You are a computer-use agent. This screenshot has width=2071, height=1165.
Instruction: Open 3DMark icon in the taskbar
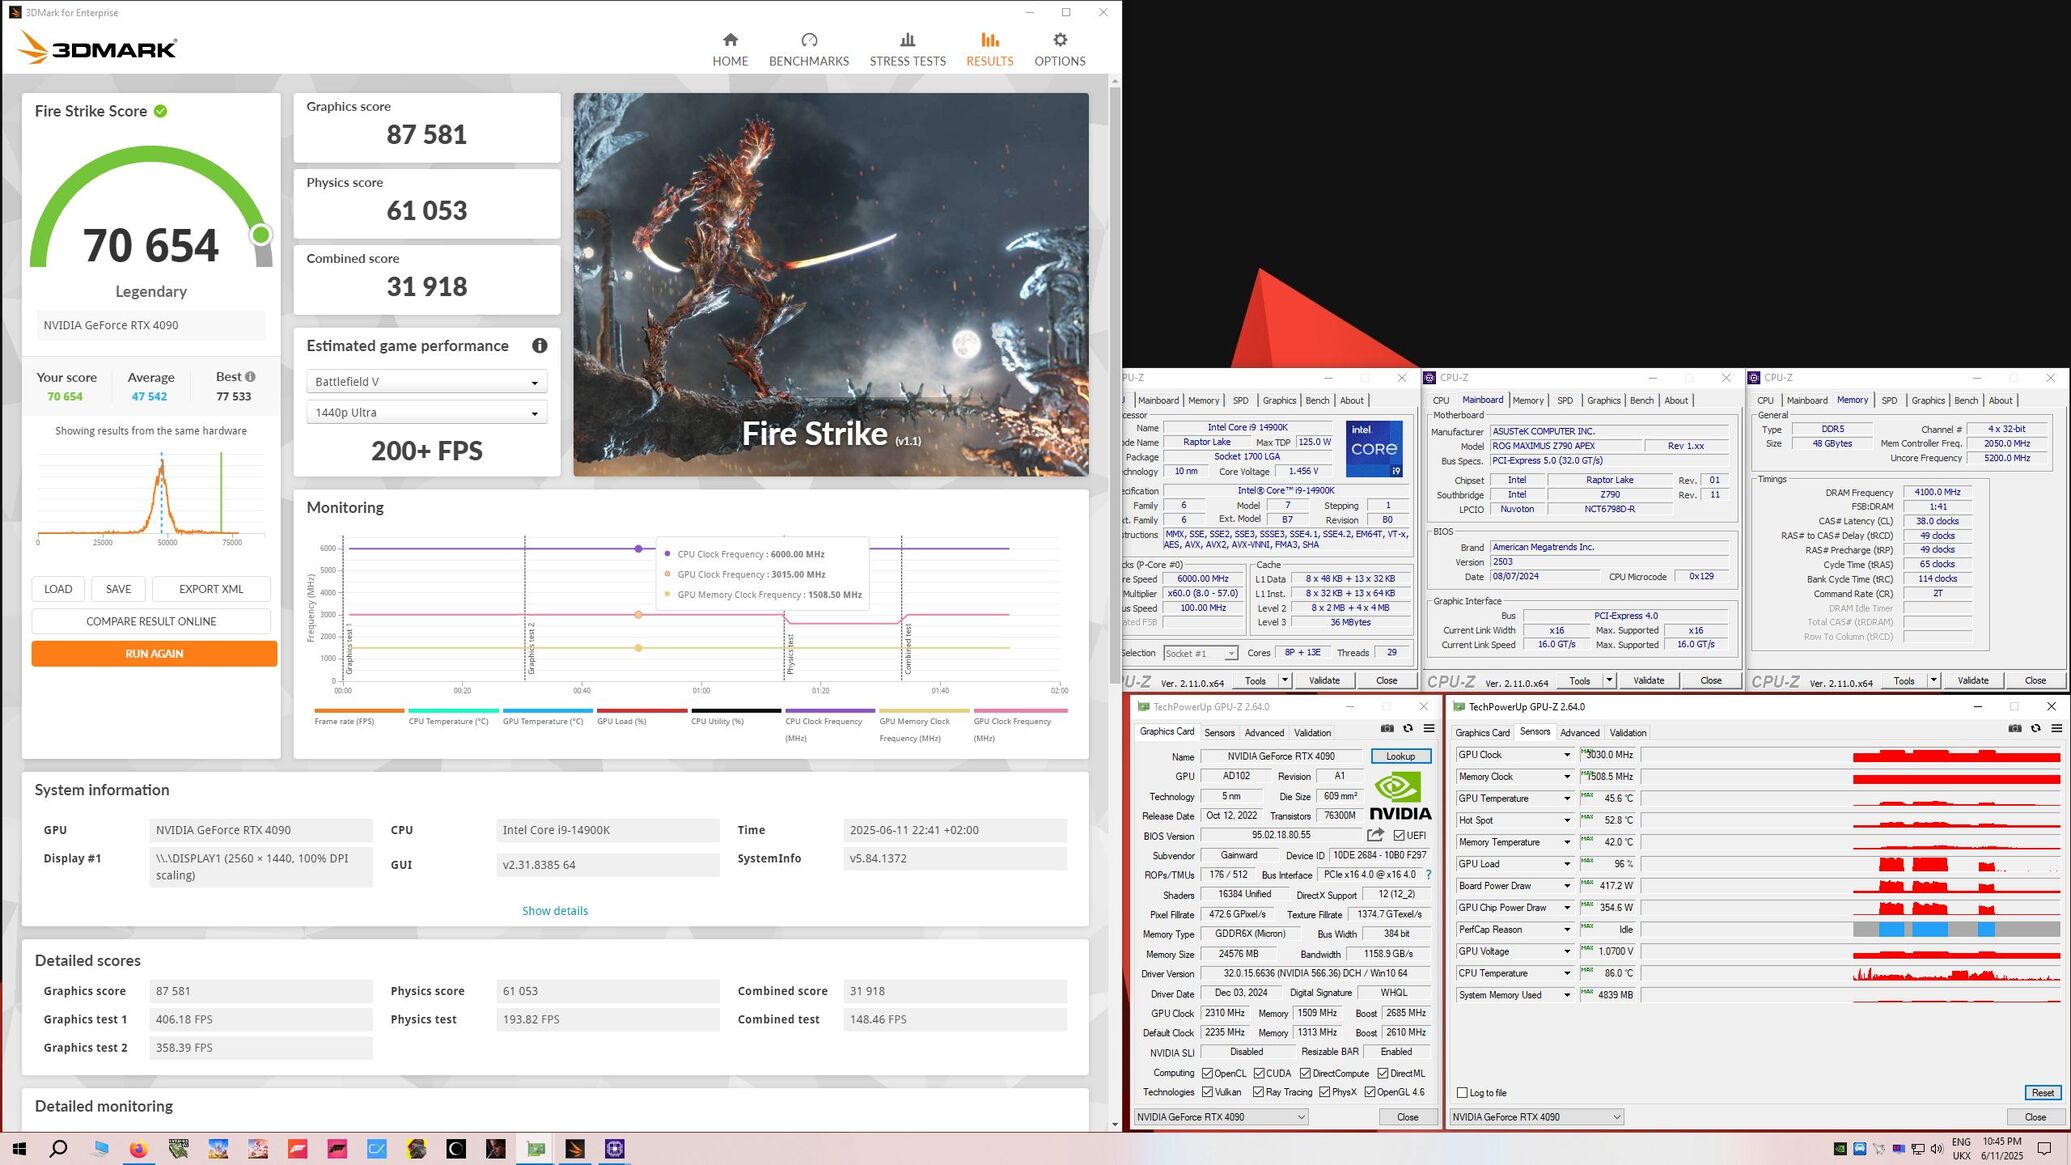point(575,1149)
